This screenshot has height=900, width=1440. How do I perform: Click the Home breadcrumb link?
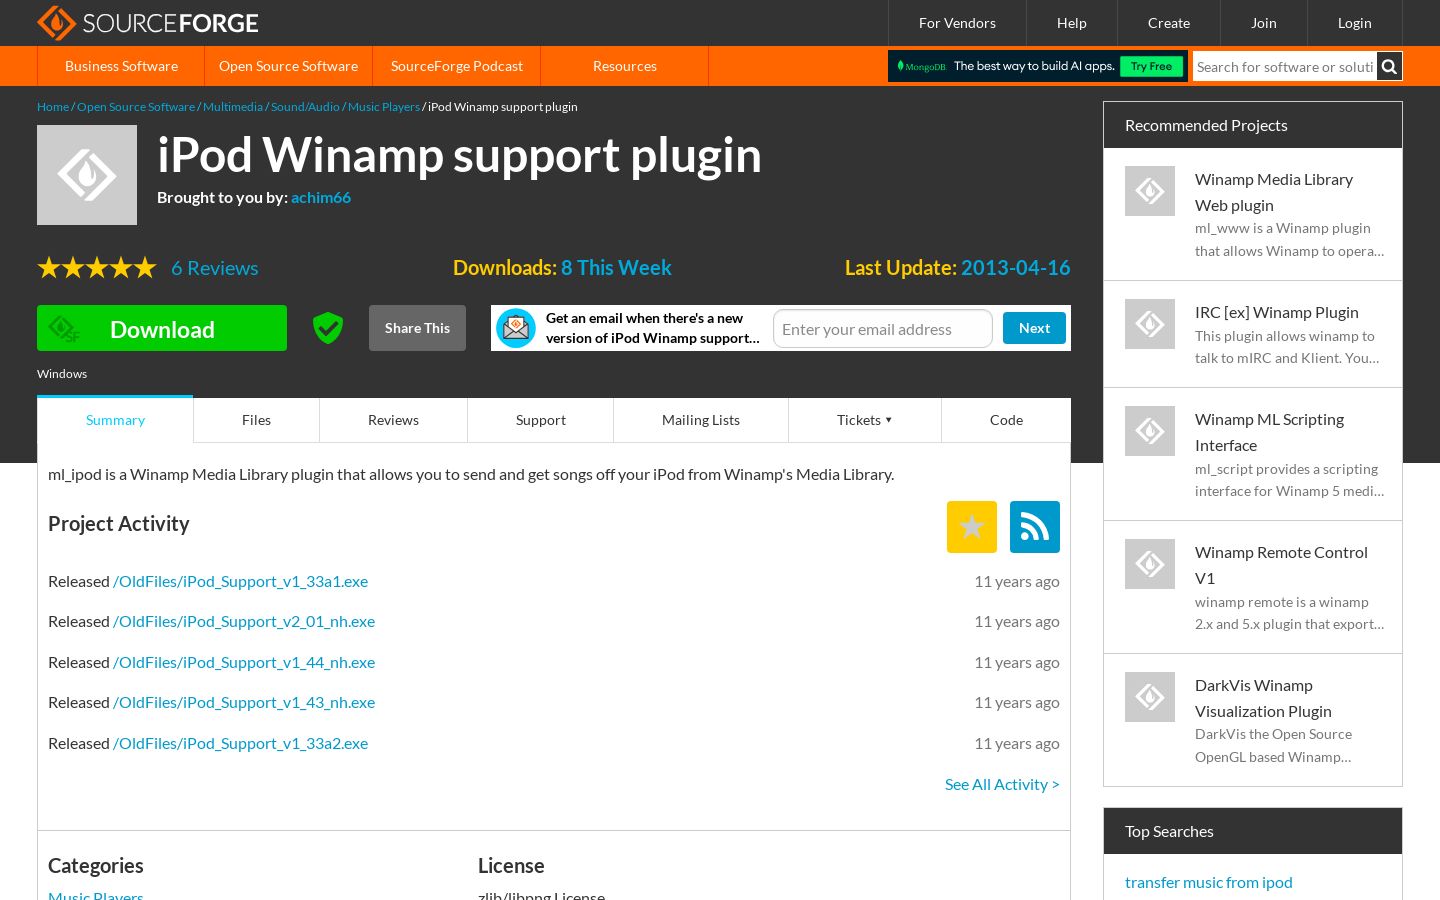click(53, 107)
